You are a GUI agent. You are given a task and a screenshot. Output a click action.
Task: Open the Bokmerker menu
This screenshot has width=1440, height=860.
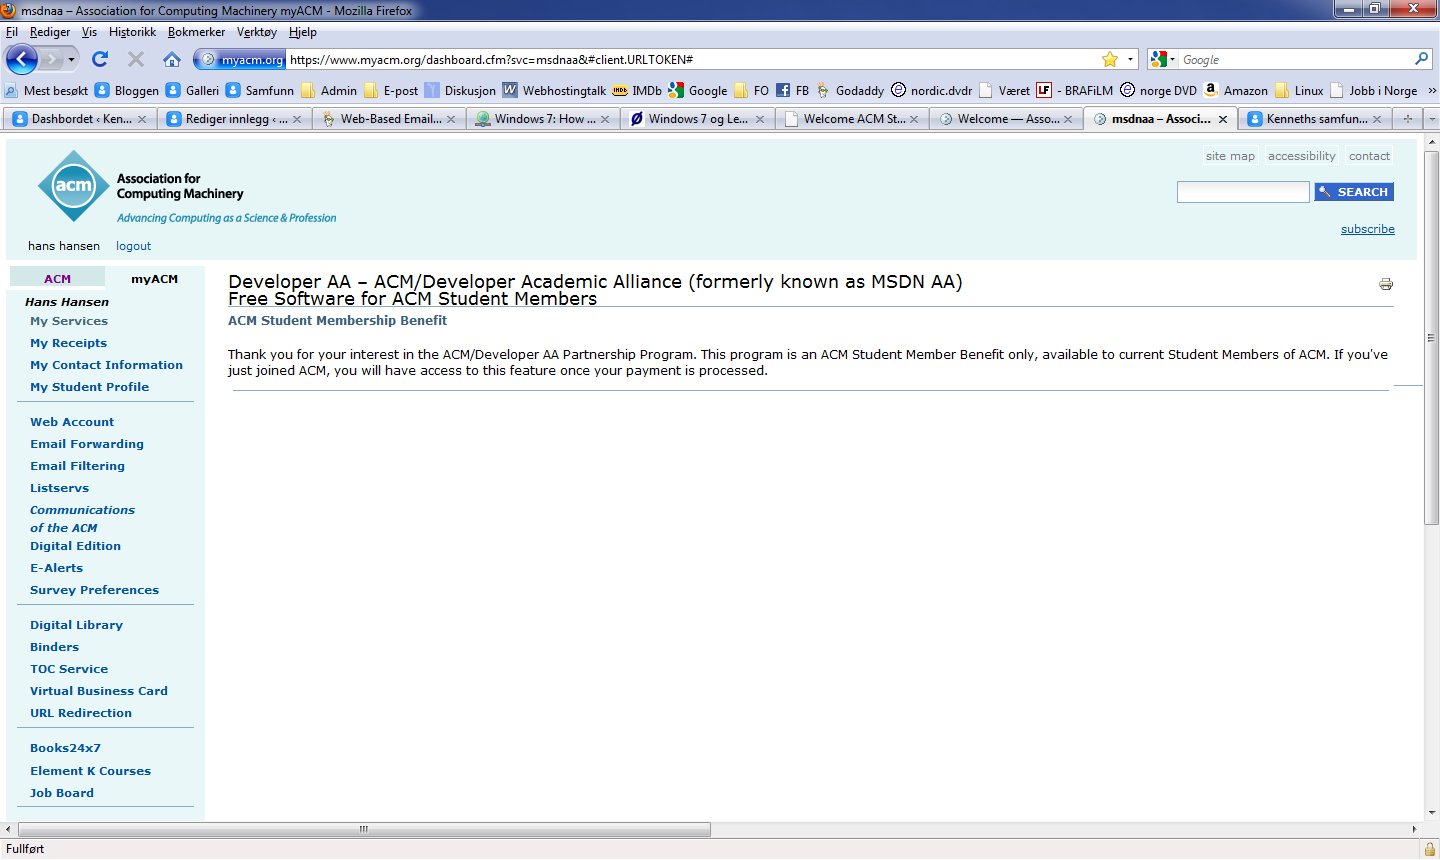coord(196,32)
